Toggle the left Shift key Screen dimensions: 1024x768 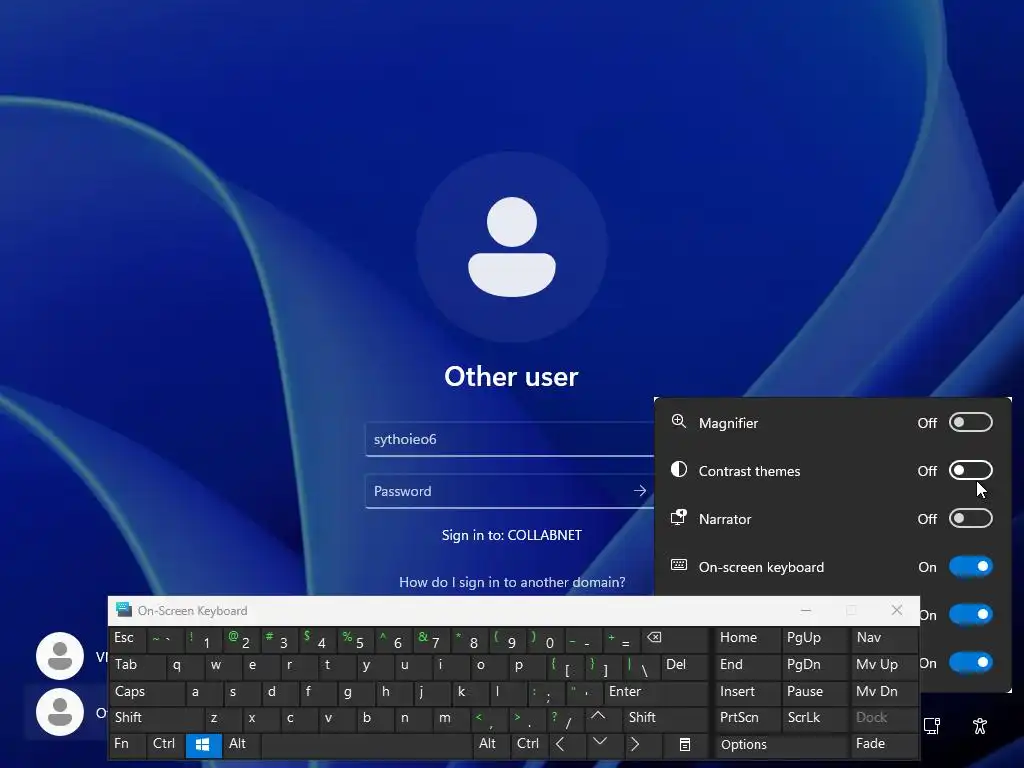pos(157,719)
